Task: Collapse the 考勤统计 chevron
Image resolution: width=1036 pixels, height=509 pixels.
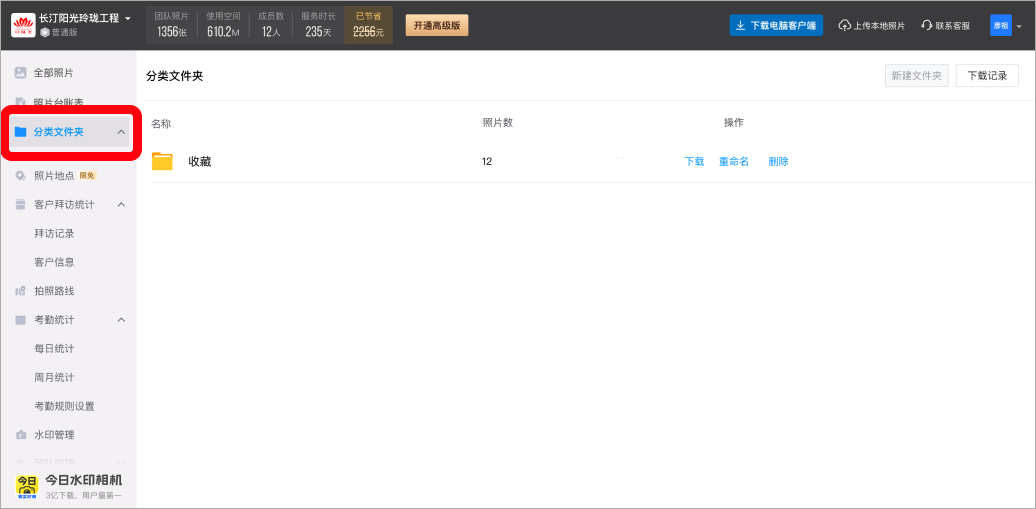Action: coord(121,320)
